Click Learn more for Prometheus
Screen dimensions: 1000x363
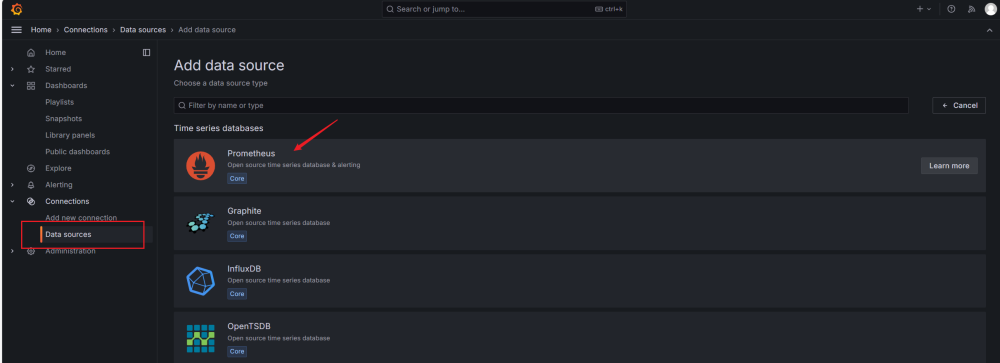point(949,166)
